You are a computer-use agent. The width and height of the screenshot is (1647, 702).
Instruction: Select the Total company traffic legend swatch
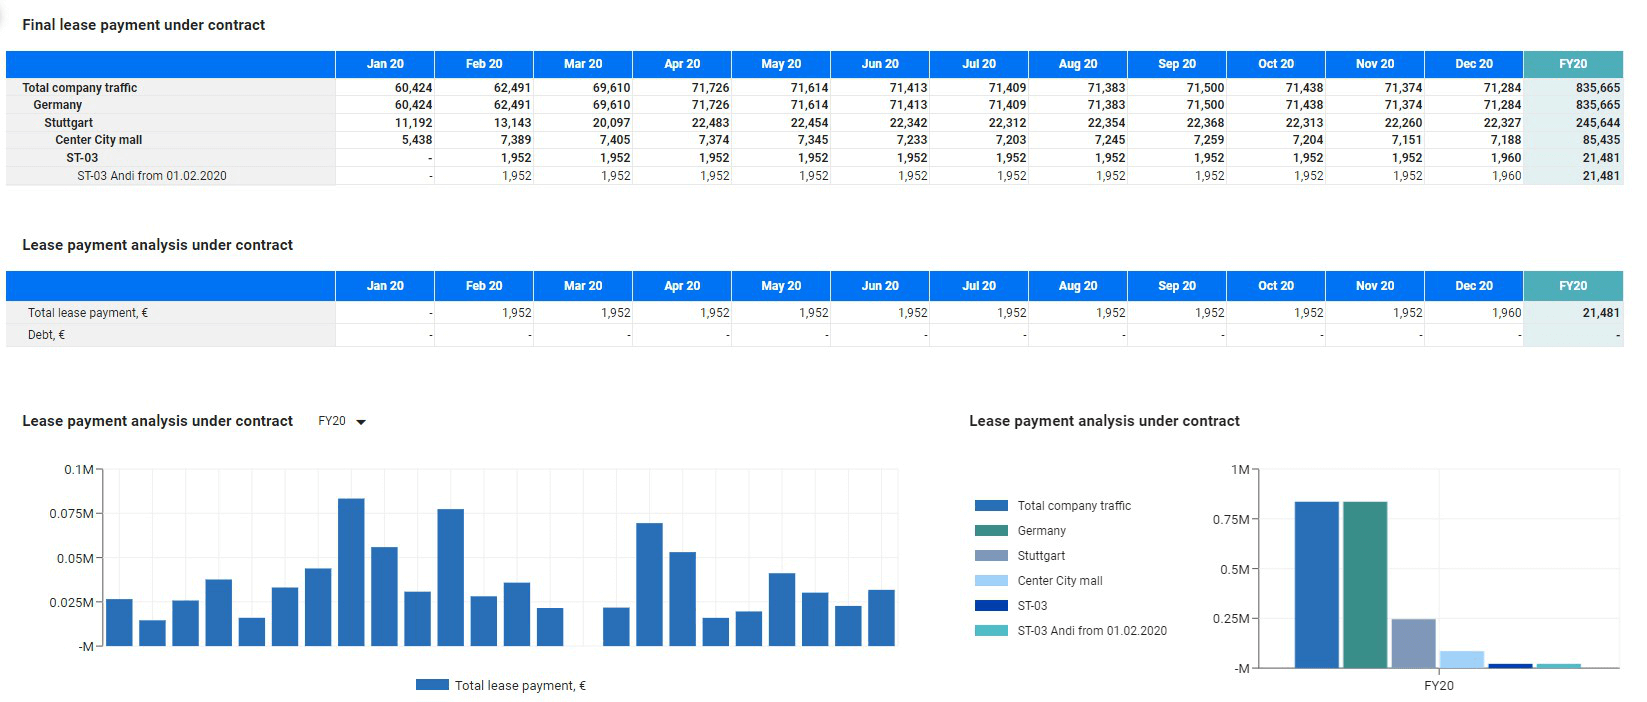(991, 506)
